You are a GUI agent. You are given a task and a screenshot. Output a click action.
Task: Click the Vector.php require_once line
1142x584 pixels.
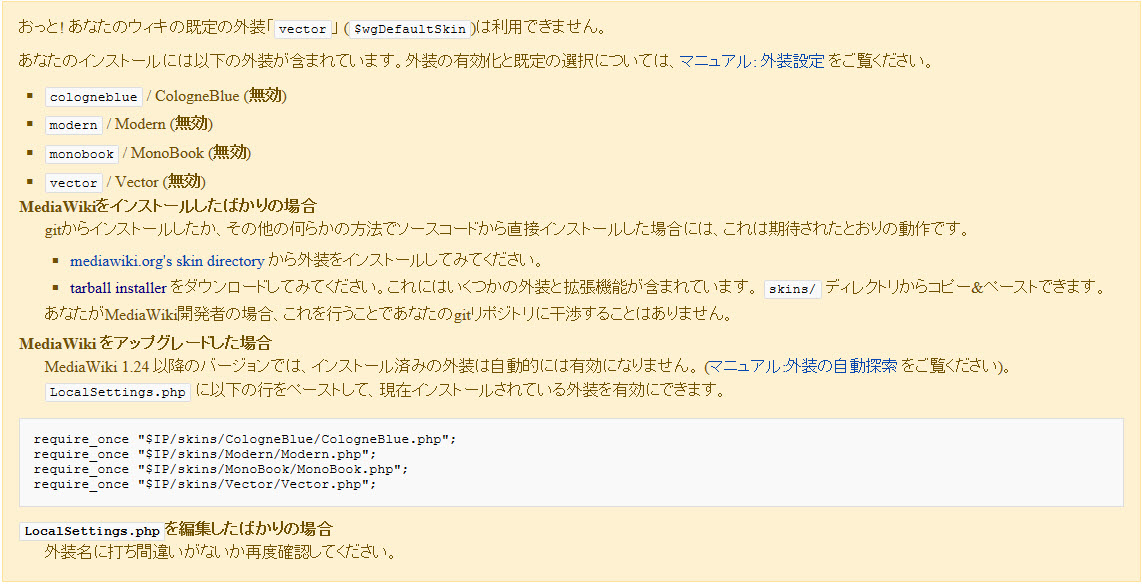(x=205, y=484)
